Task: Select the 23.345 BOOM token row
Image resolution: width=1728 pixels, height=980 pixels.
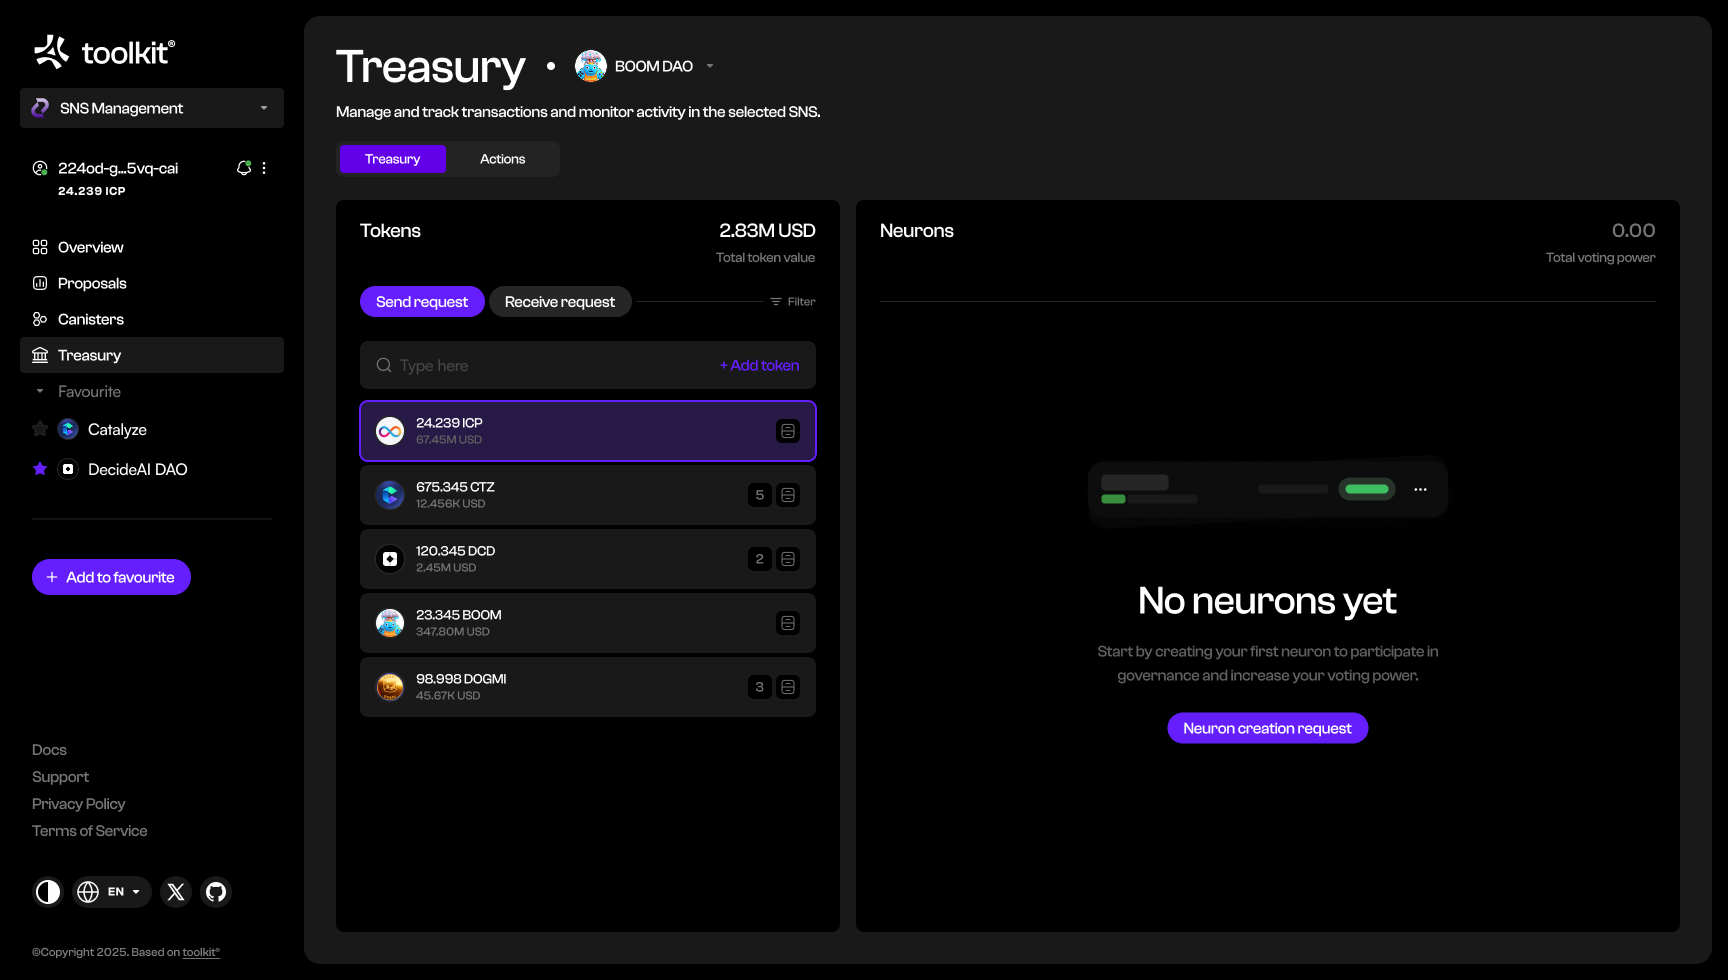Action: click(588, 623)
